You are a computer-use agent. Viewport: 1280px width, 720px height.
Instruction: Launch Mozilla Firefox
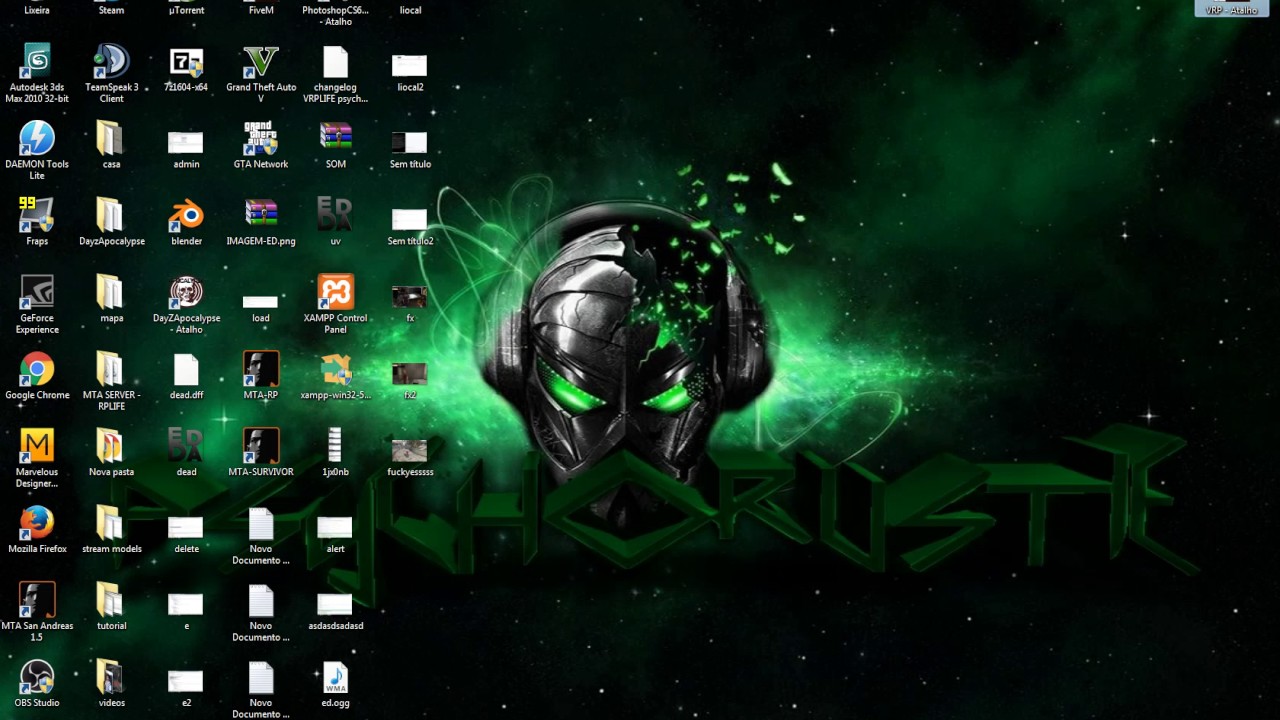point(37,524)
